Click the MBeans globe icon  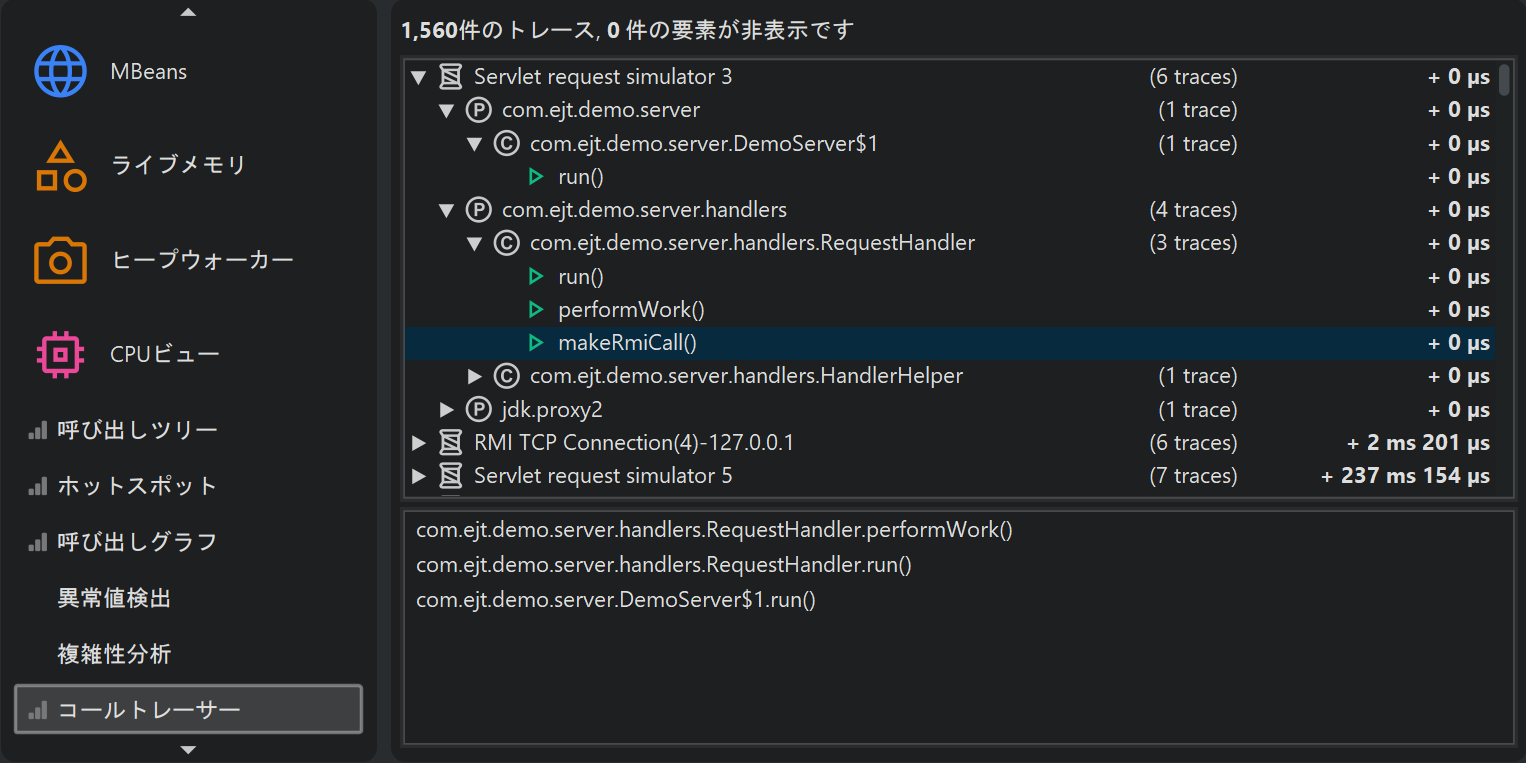click(x=61, y=71)
